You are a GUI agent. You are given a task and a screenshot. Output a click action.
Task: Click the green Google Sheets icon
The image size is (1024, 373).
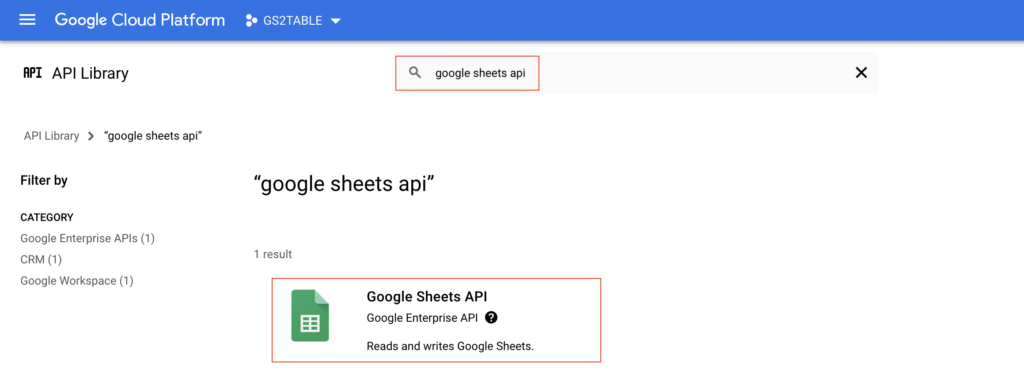click(x=310, y=316)
